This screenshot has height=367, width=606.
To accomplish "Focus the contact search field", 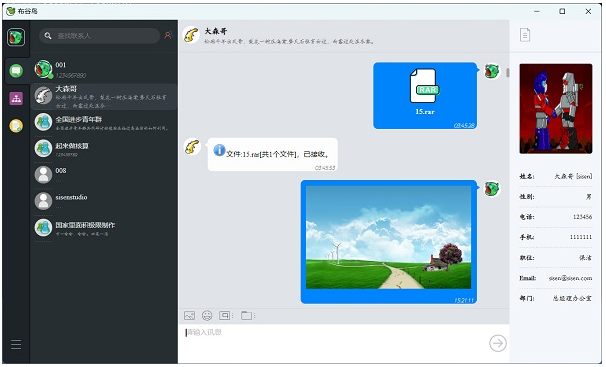I will tap(99, 36).
